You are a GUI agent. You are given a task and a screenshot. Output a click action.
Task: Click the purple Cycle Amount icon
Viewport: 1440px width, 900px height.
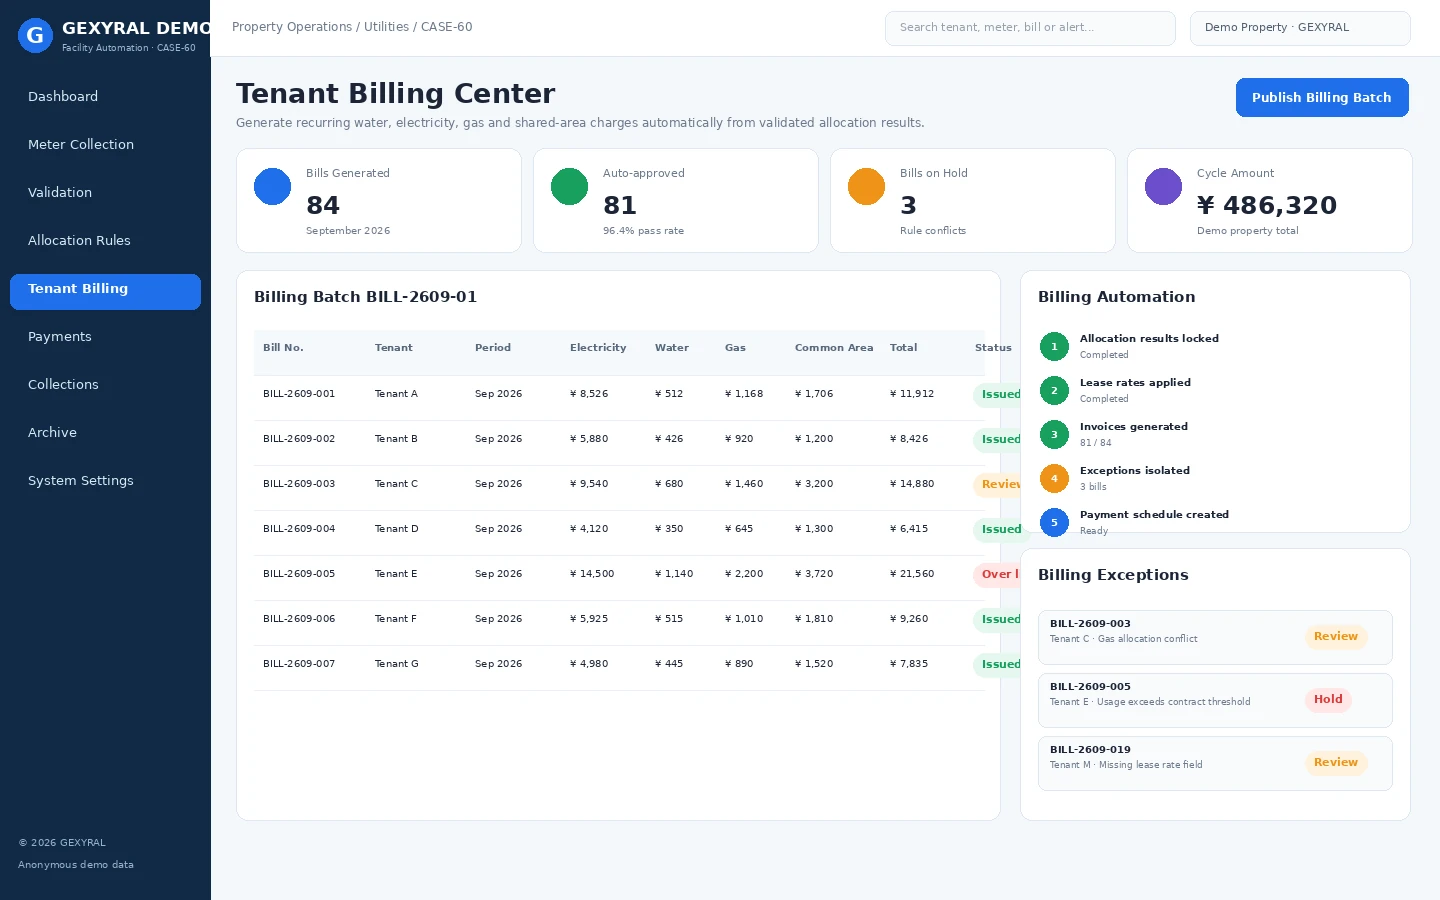pyautogui.click(x=1163, y=187)
